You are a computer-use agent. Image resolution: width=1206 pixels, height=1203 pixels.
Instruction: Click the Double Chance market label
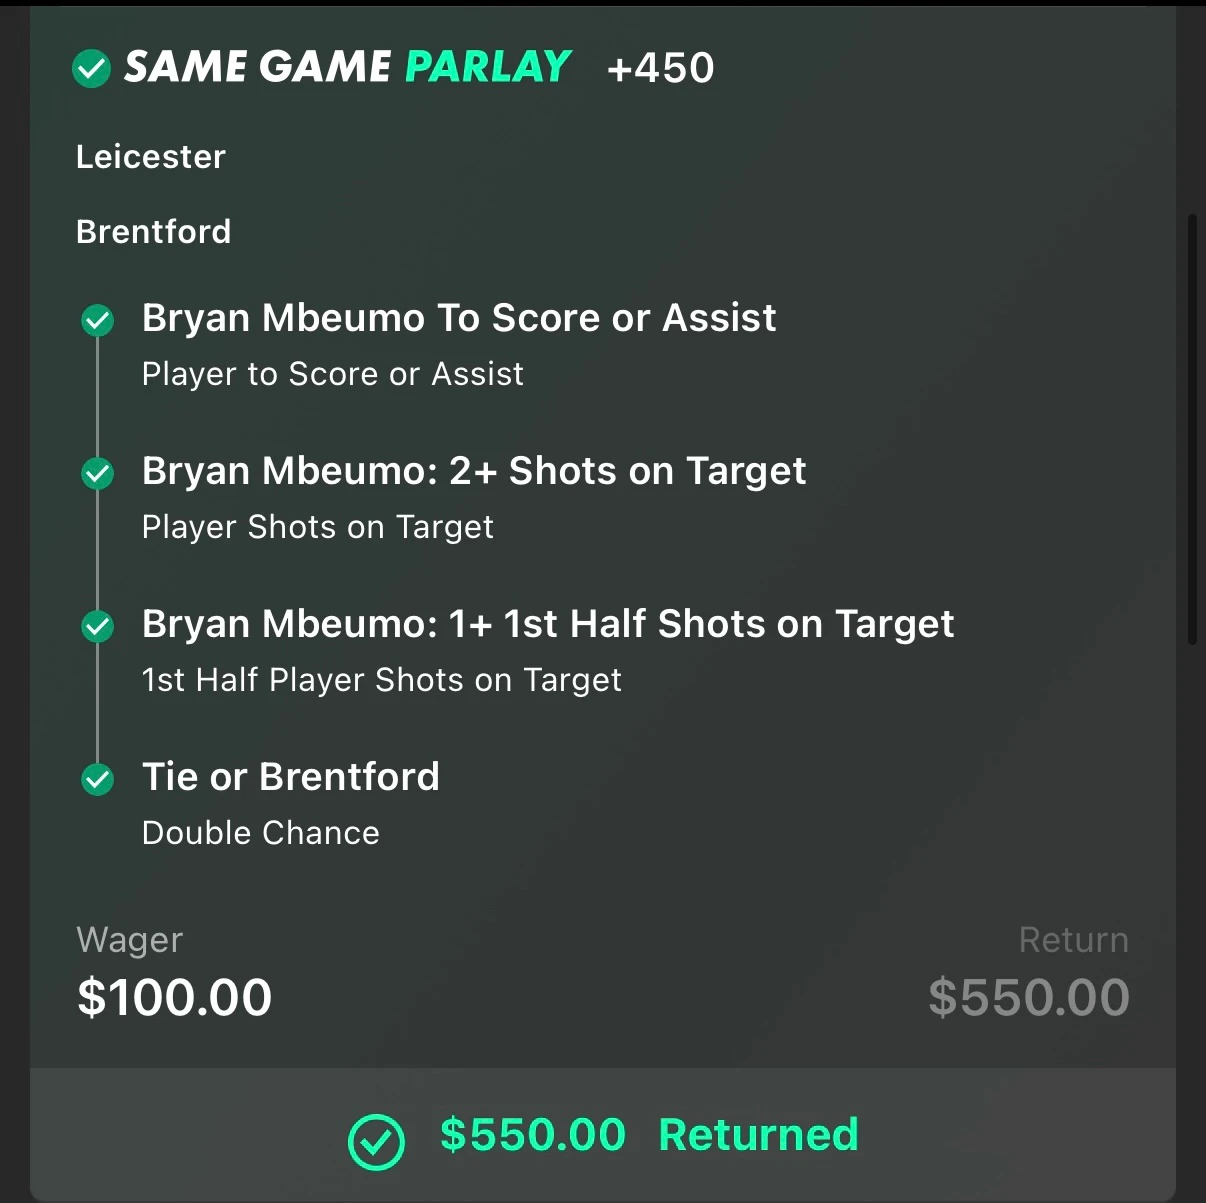click(x=261, y=833)
